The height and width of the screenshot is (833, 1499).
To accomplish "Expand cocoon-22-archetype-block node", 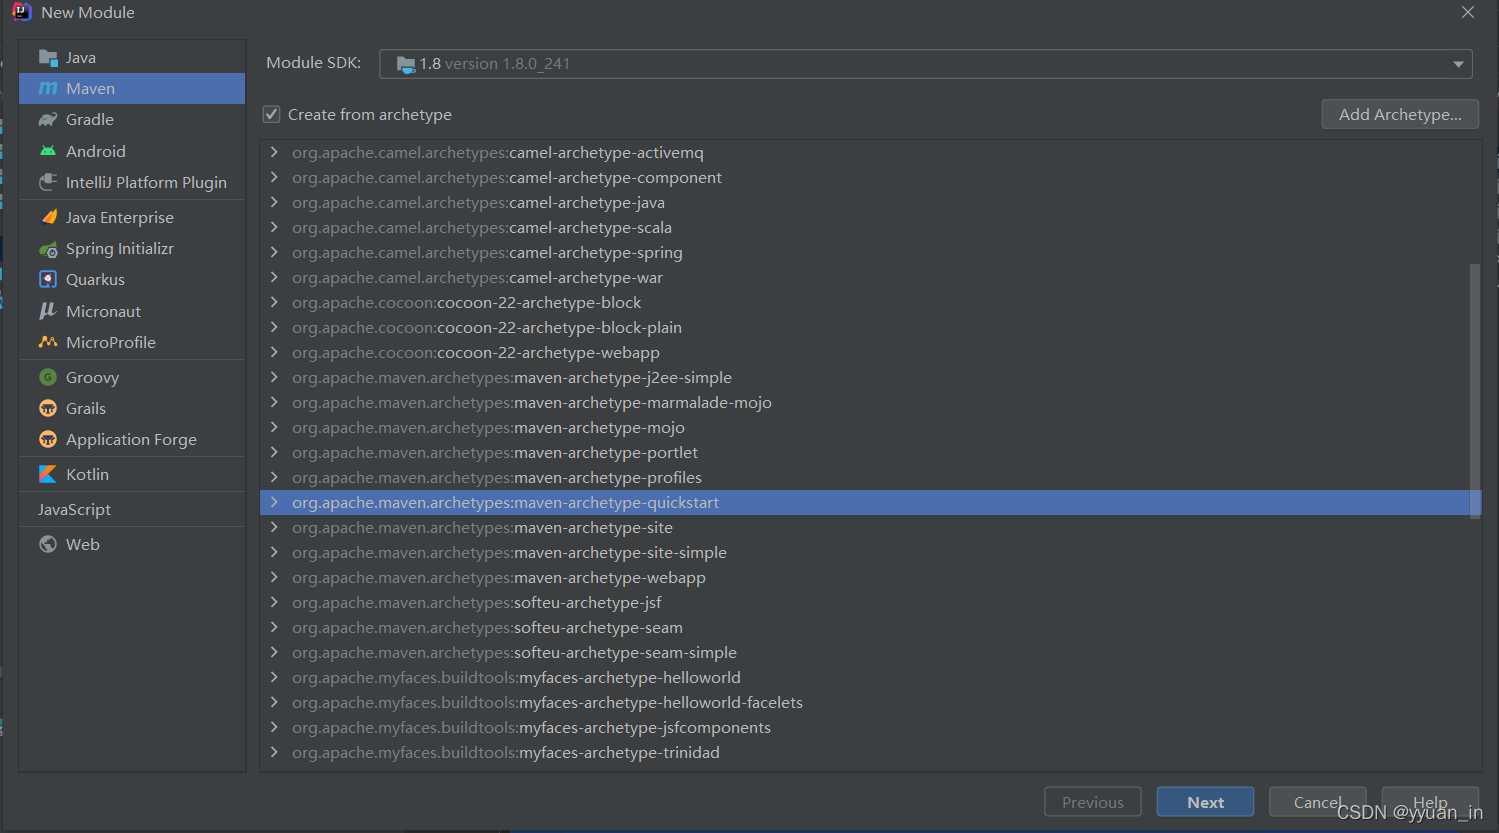I will point(274,302).
